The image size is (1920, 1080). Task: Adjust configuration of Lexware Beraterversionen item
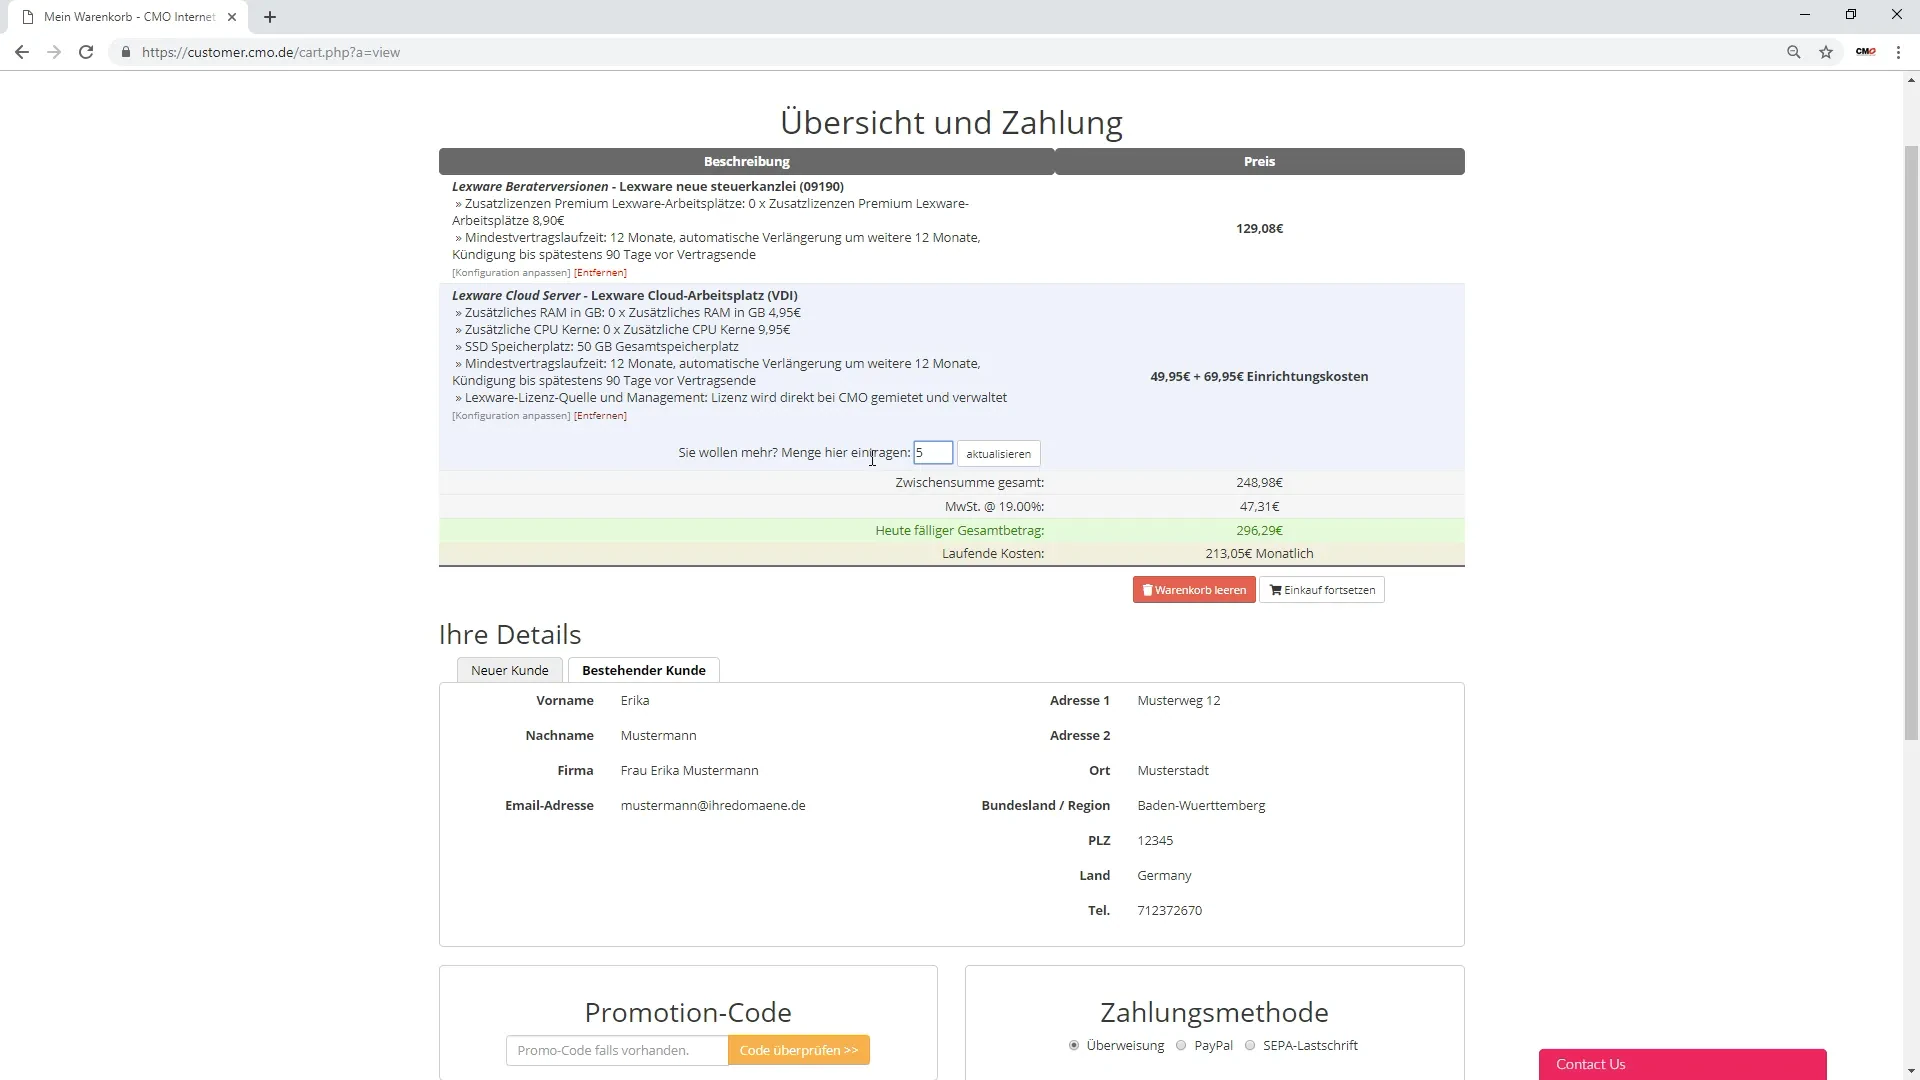pos(511,273)
